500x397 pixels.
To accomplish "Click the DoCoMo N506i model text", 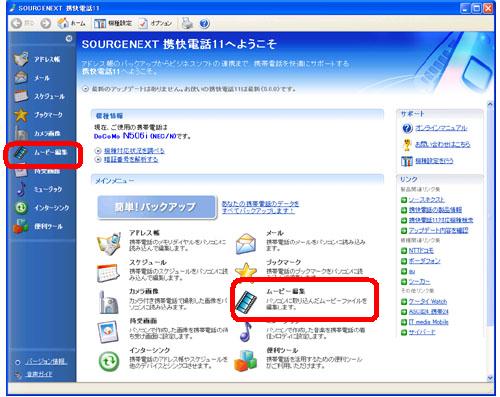I will [135, 136].
